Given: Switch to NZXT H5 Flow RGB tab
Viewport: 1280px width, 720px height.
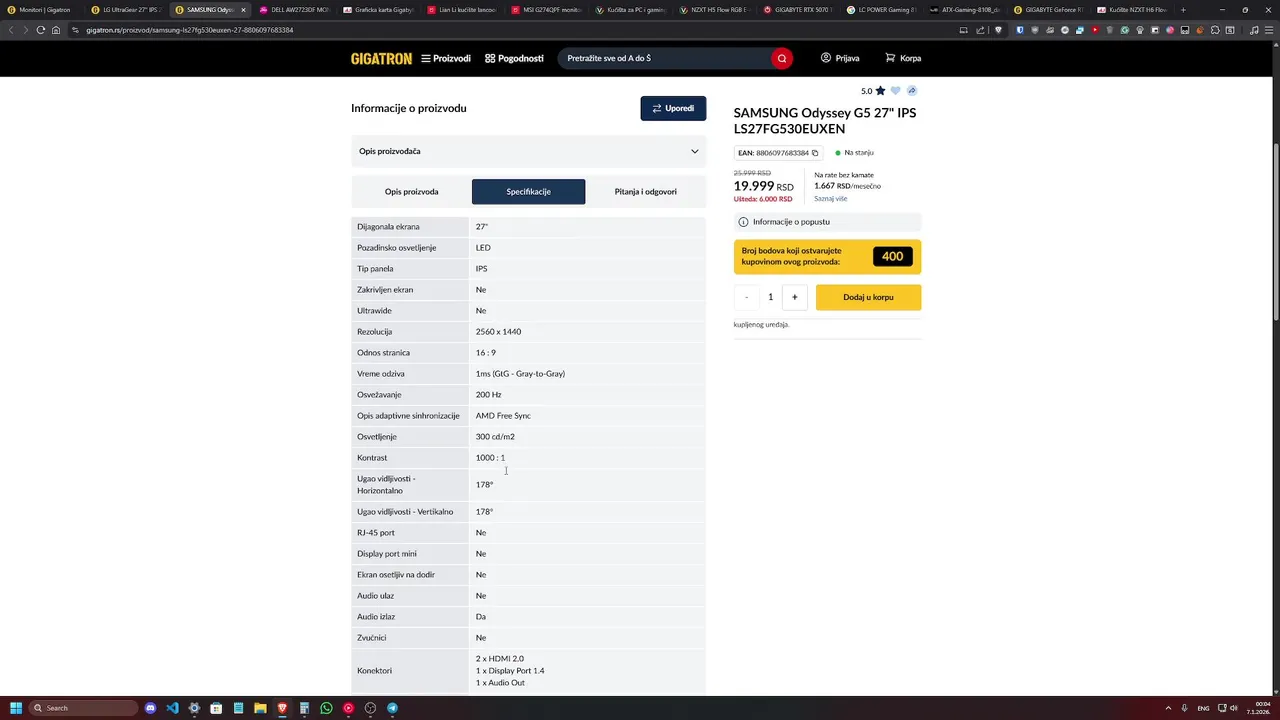Looking at the screenshot, I should (x=713, y=10).
